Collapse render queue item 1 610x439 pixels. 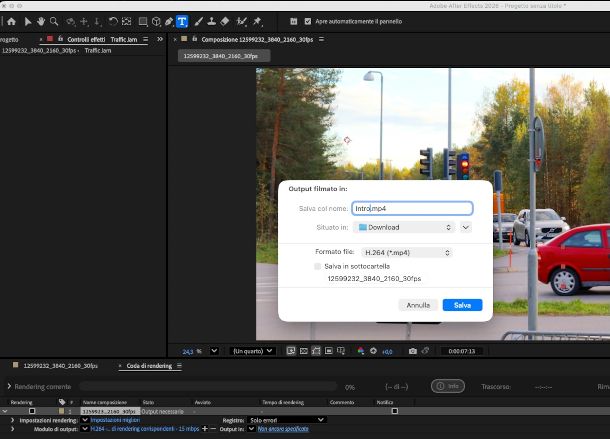pyautogui.click(x=5, y=411)
